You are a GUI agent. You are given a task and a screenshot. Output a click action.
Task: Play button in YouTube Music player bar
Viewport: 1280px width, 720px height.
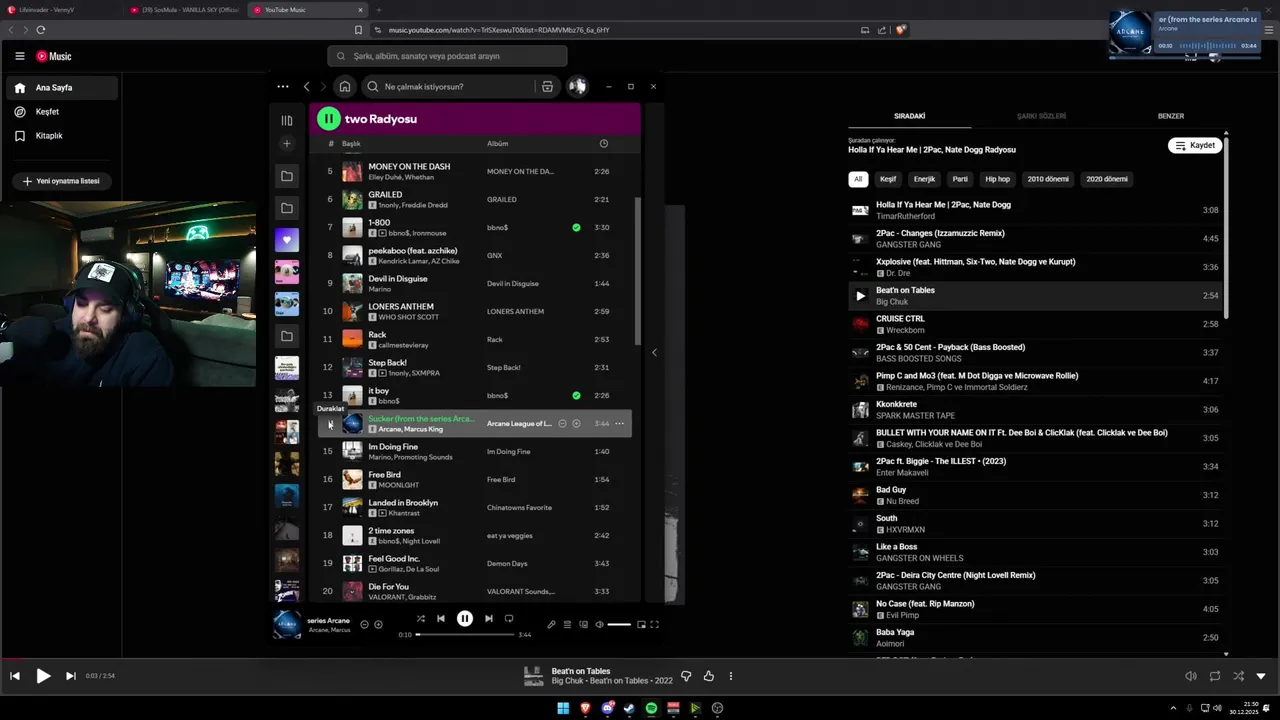(x=43, y=676)
